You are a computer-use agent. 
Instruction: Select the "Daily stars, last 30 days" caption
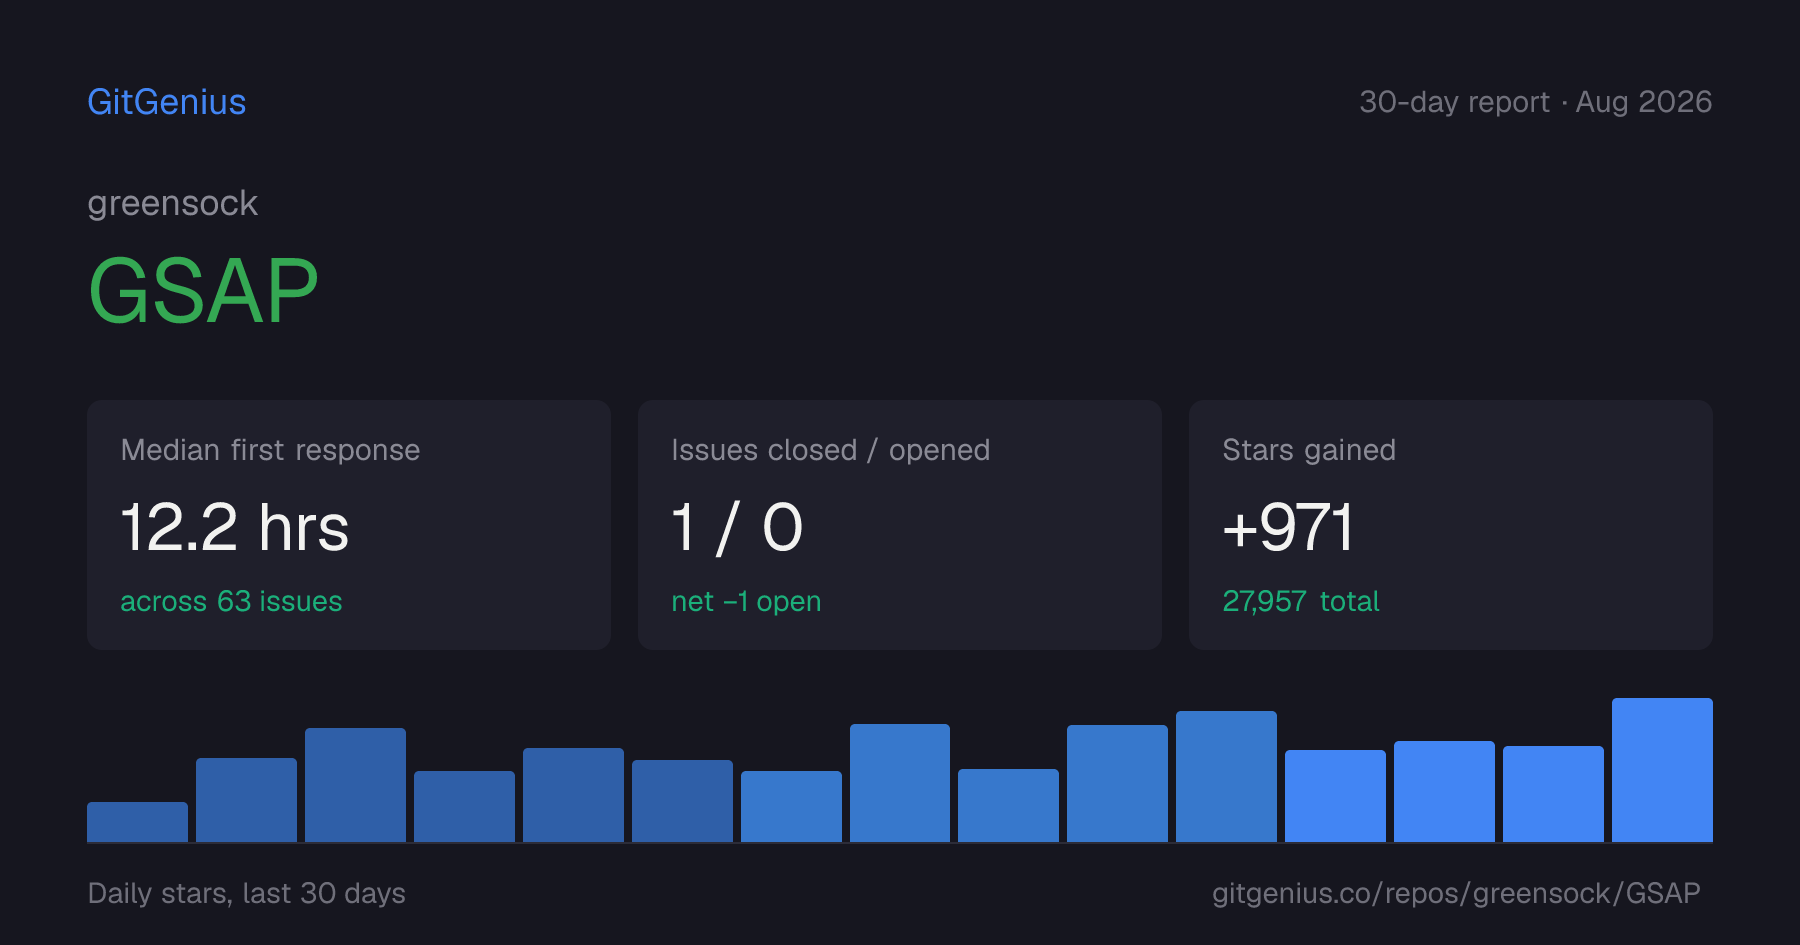click(x=247, y=893)
